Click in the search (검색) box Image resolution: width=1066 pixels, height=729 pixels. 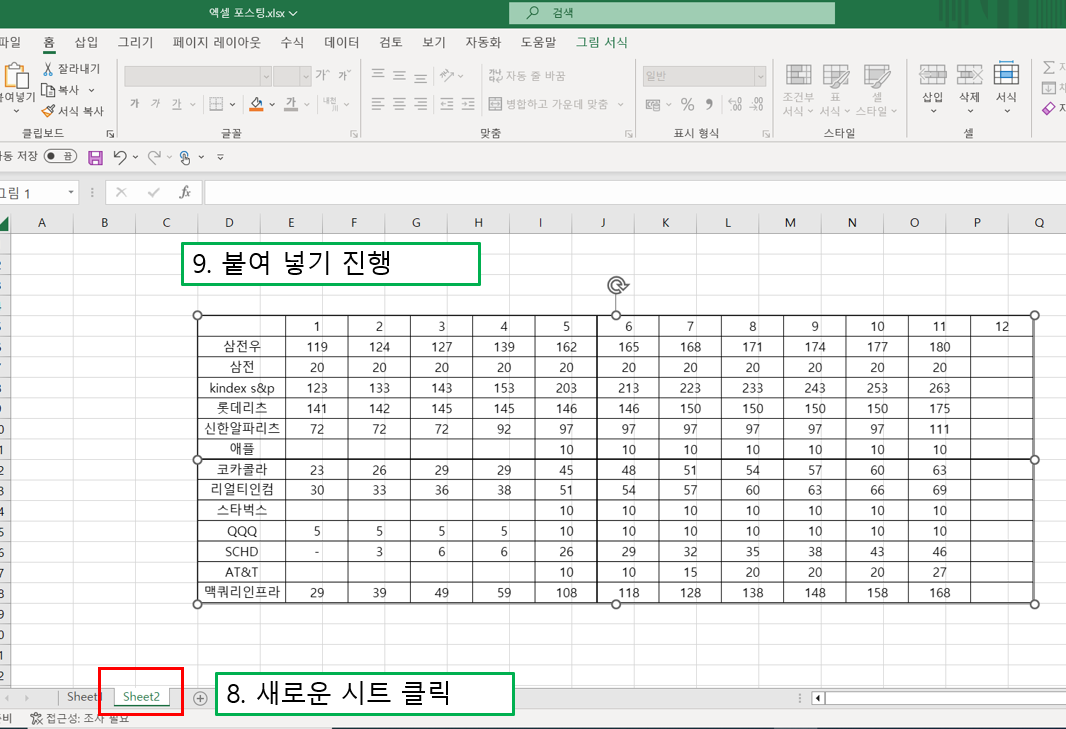672,12
